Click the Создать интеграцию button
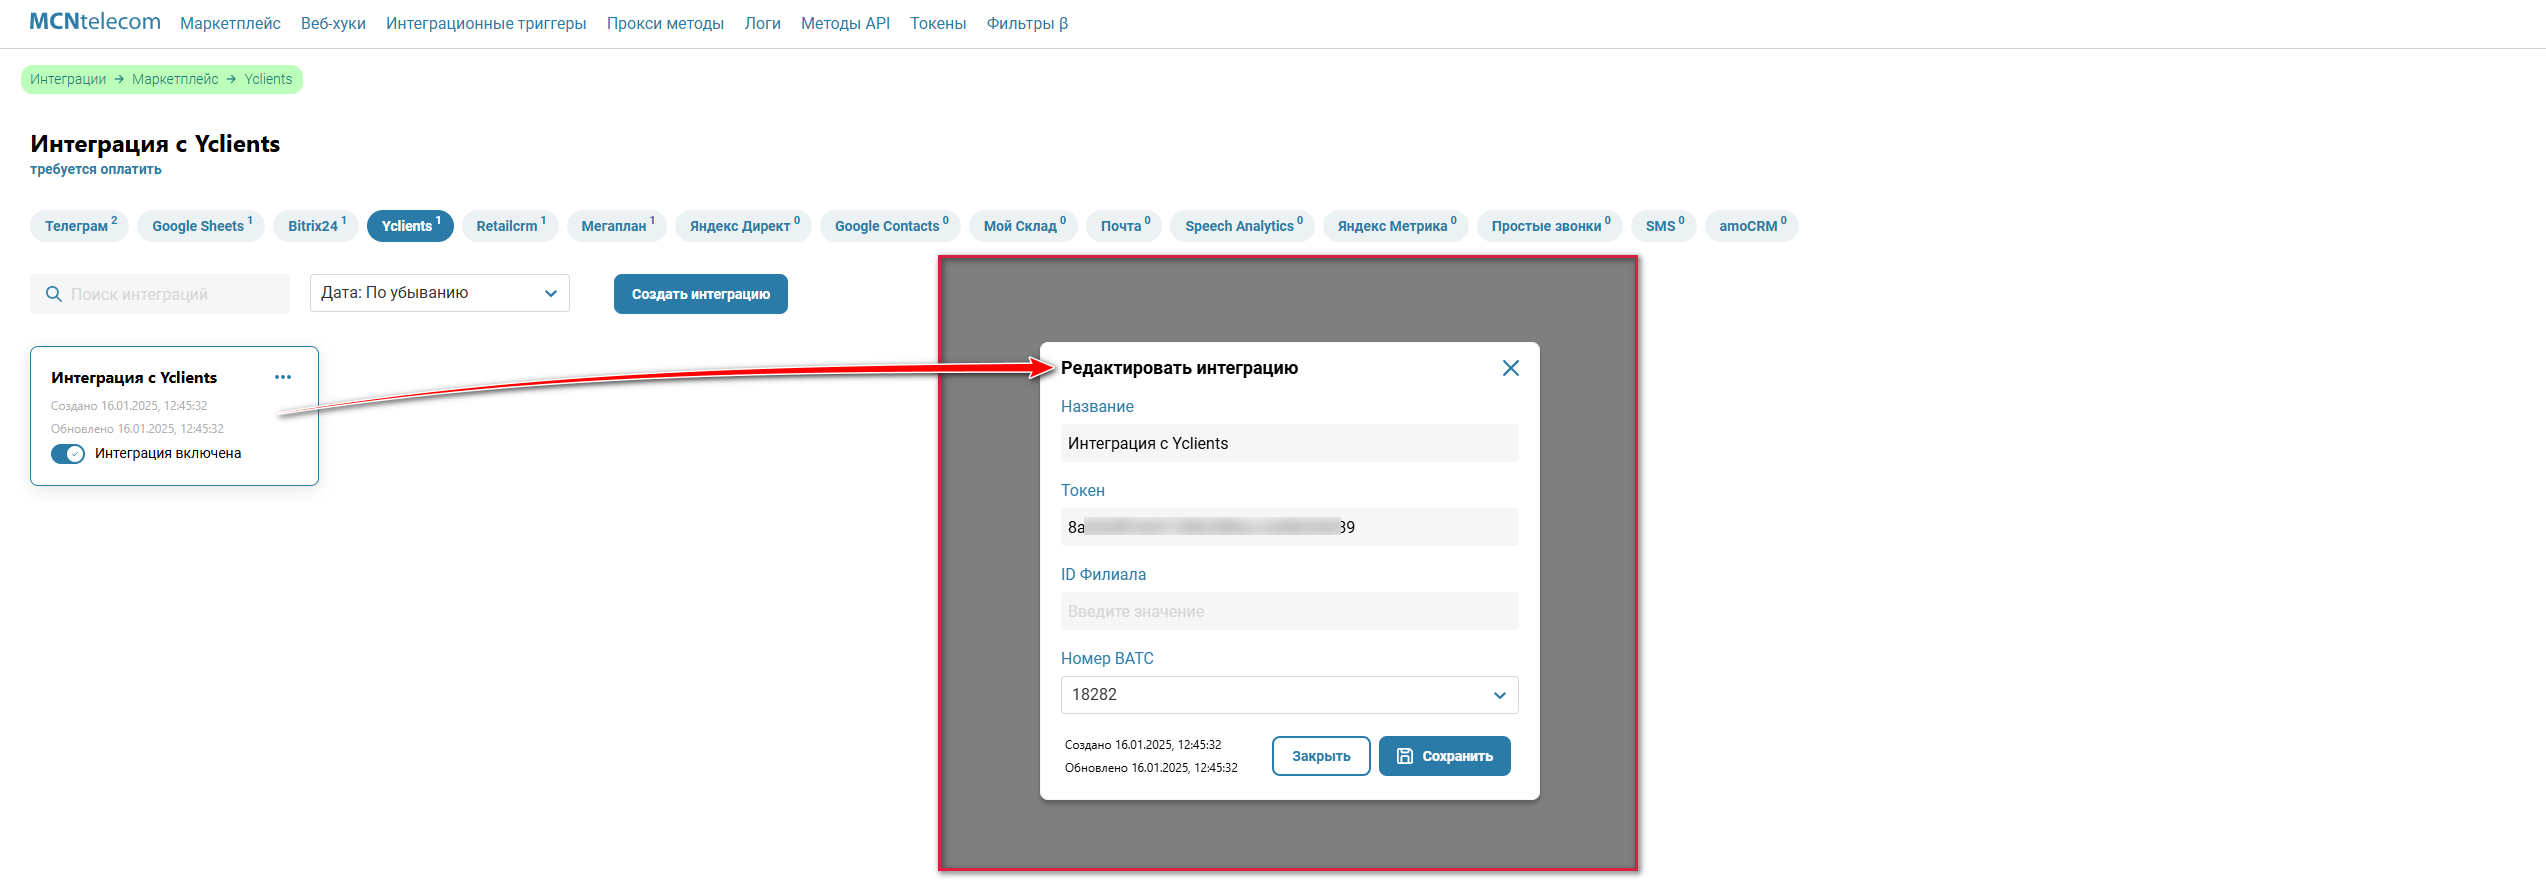The width and height of the screenshot is (2546, 895). [x=701, y=294]
